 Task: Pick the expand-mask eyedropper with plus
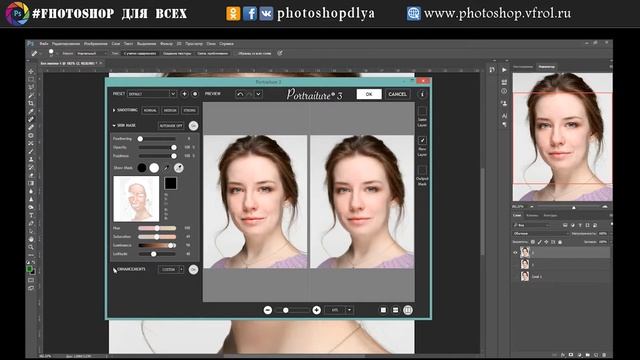tap(178, 168)
